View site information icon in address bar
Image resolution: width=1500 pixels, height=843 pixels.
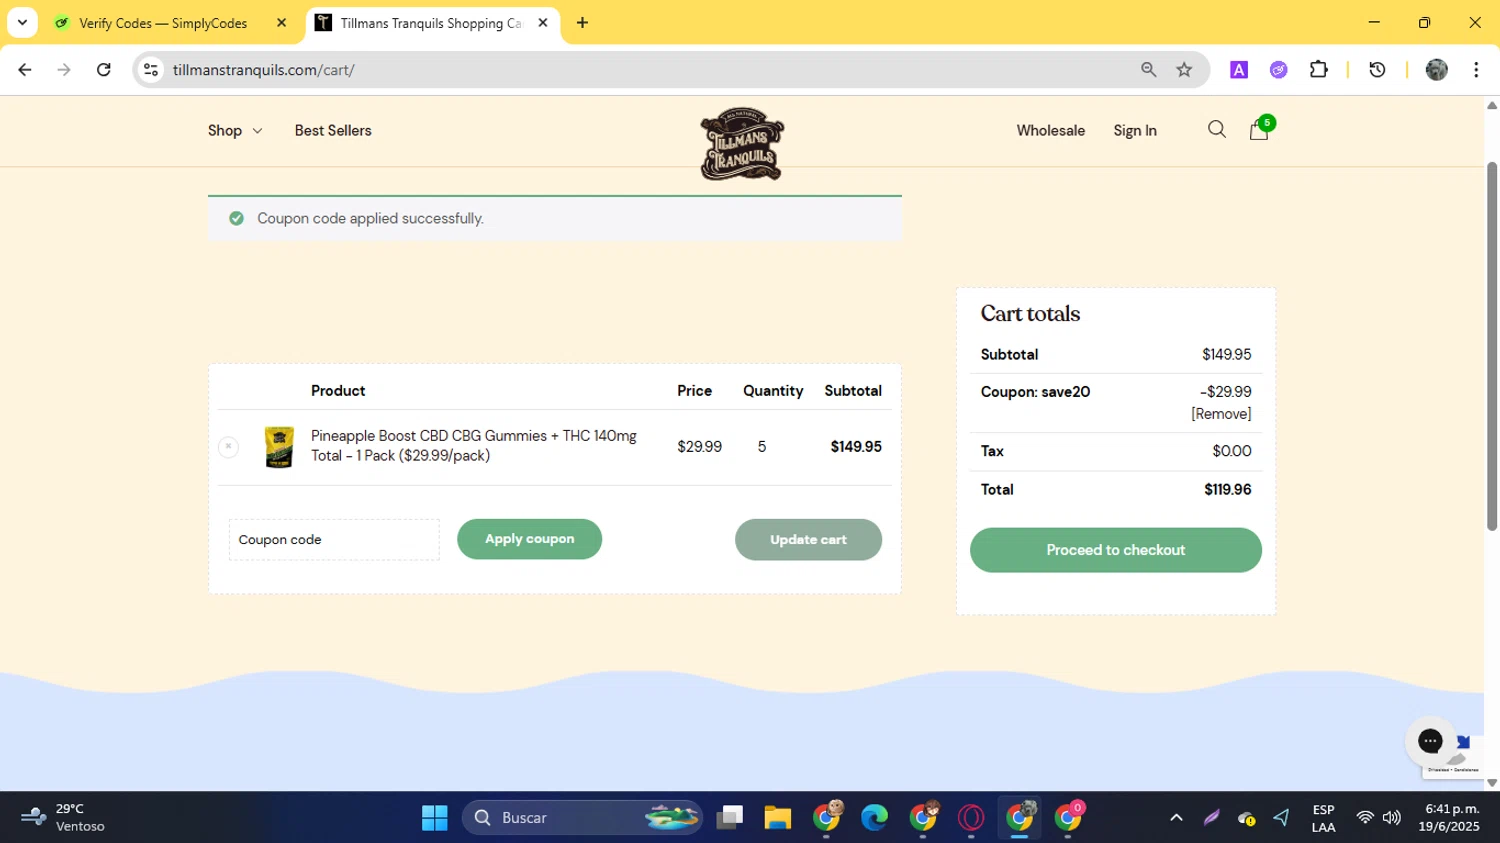coord(151,70)
